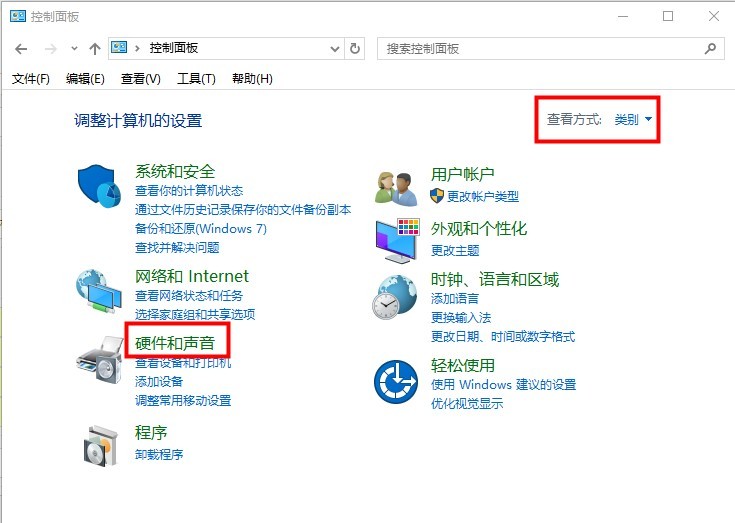Click 卸载程序 link
Screen dimensions: 735x523
click(159, 455)
